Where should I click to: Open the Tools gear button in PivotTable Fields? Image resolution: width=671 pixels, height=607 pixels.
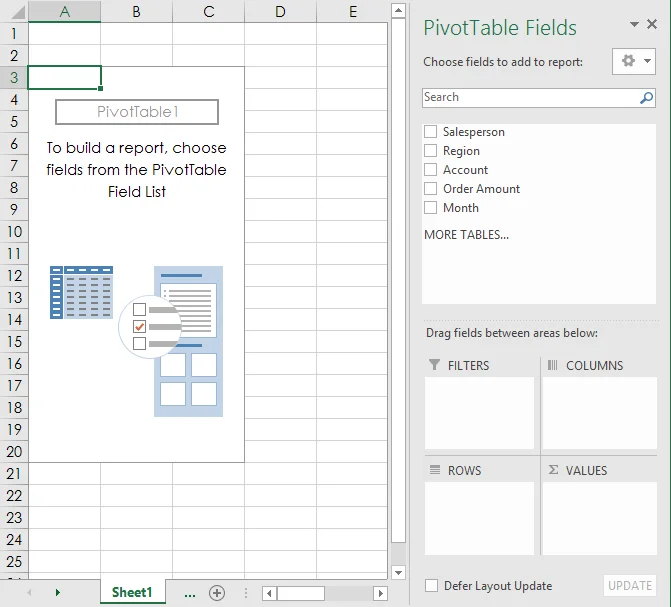634,61
